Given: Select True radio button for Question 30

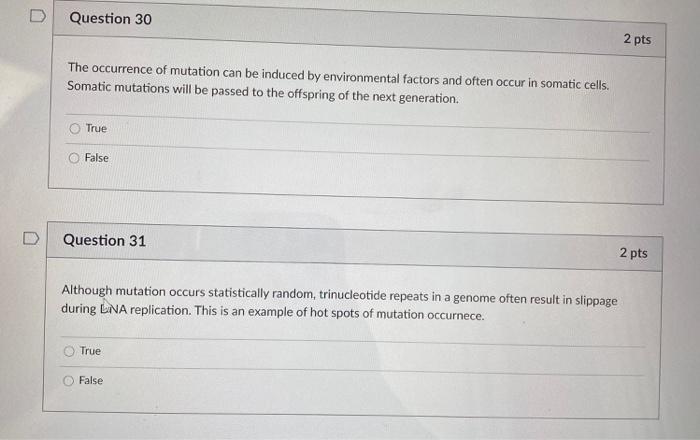Looking at the screenshot, I should pos(75,129).
